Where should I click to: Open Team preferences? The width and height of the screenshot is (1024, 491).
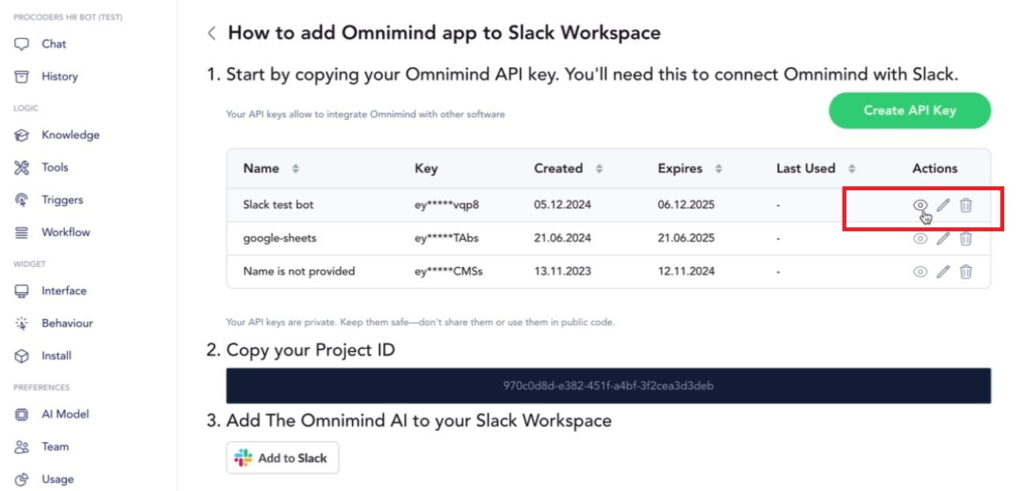(x=55, y=447)
